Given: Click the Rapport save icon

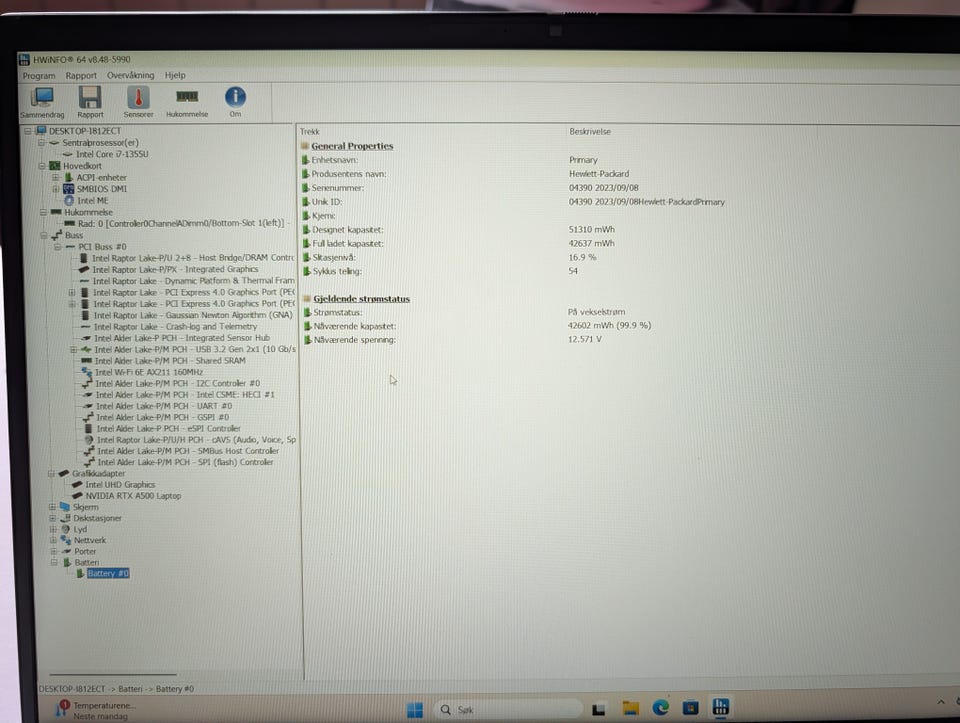Looking at the screenshot, I should (x=90, y=102).
